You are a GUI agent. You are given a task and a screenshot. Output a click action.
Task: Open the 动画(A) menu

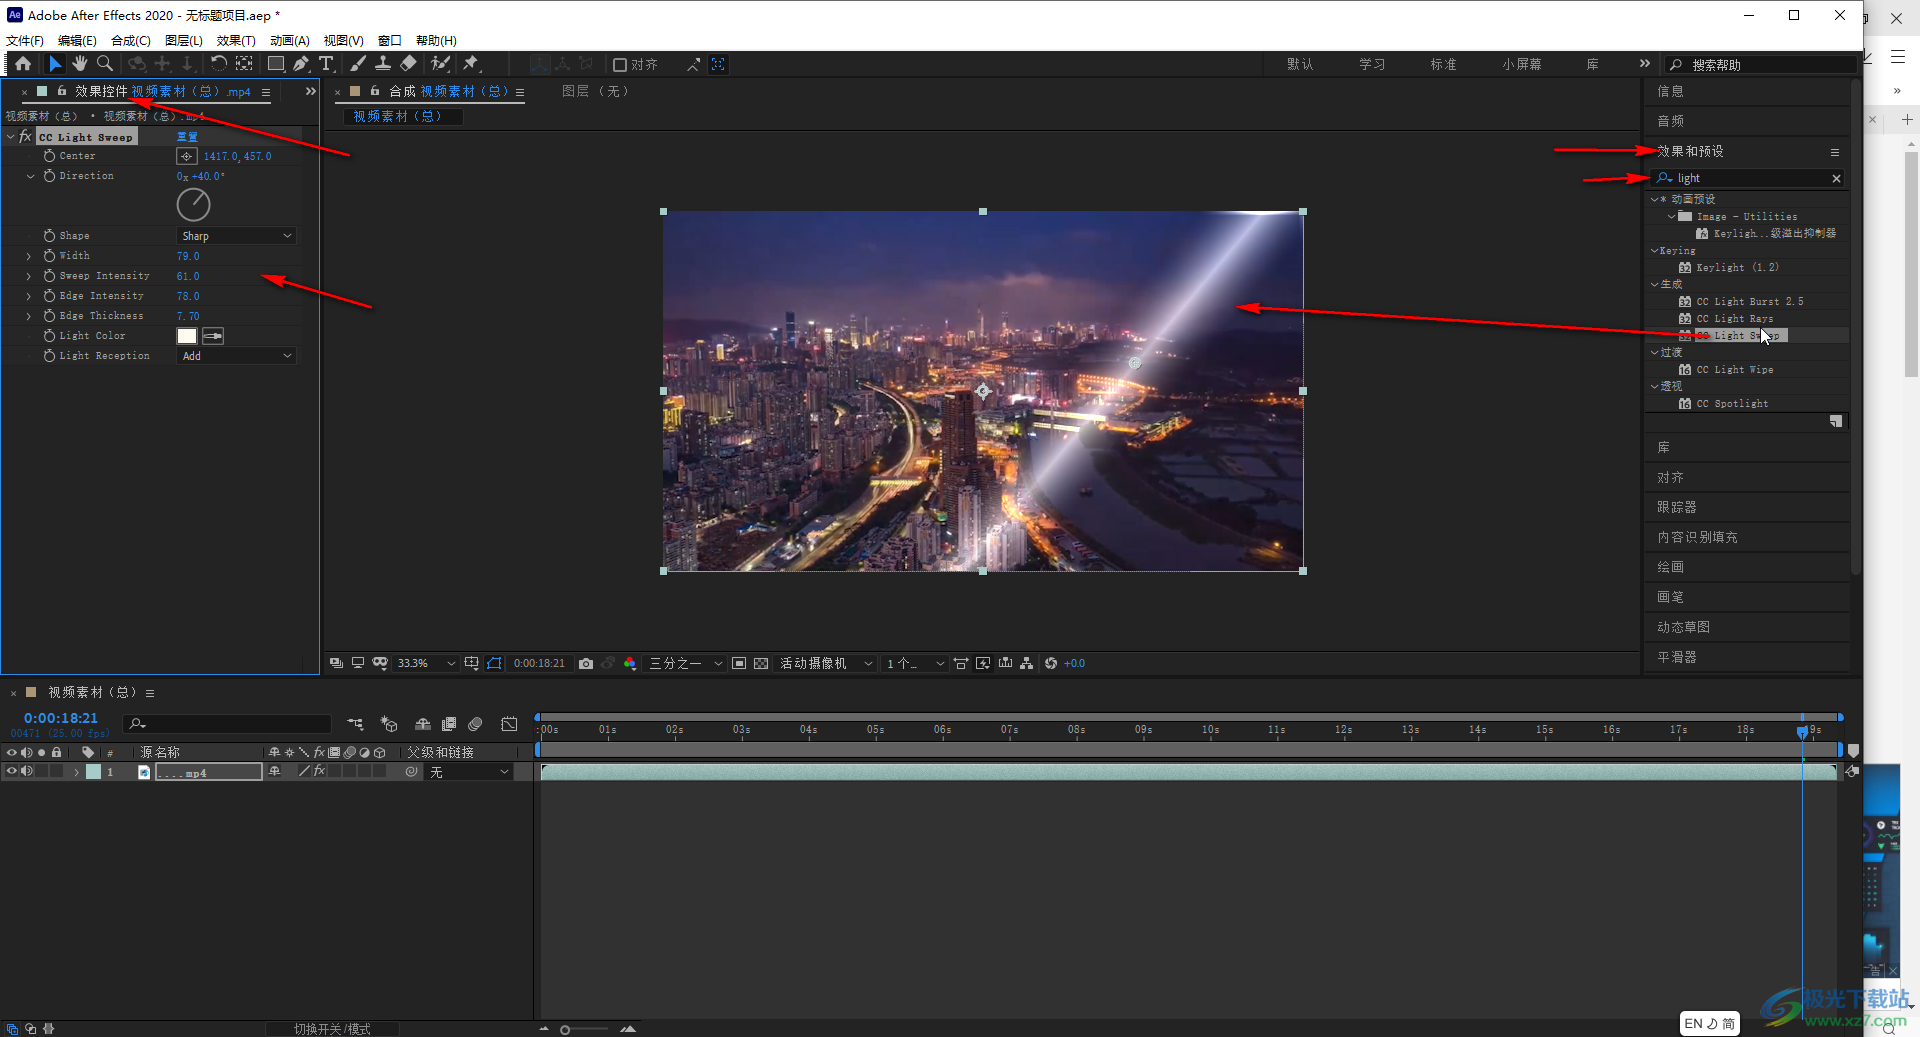point(289,41)
